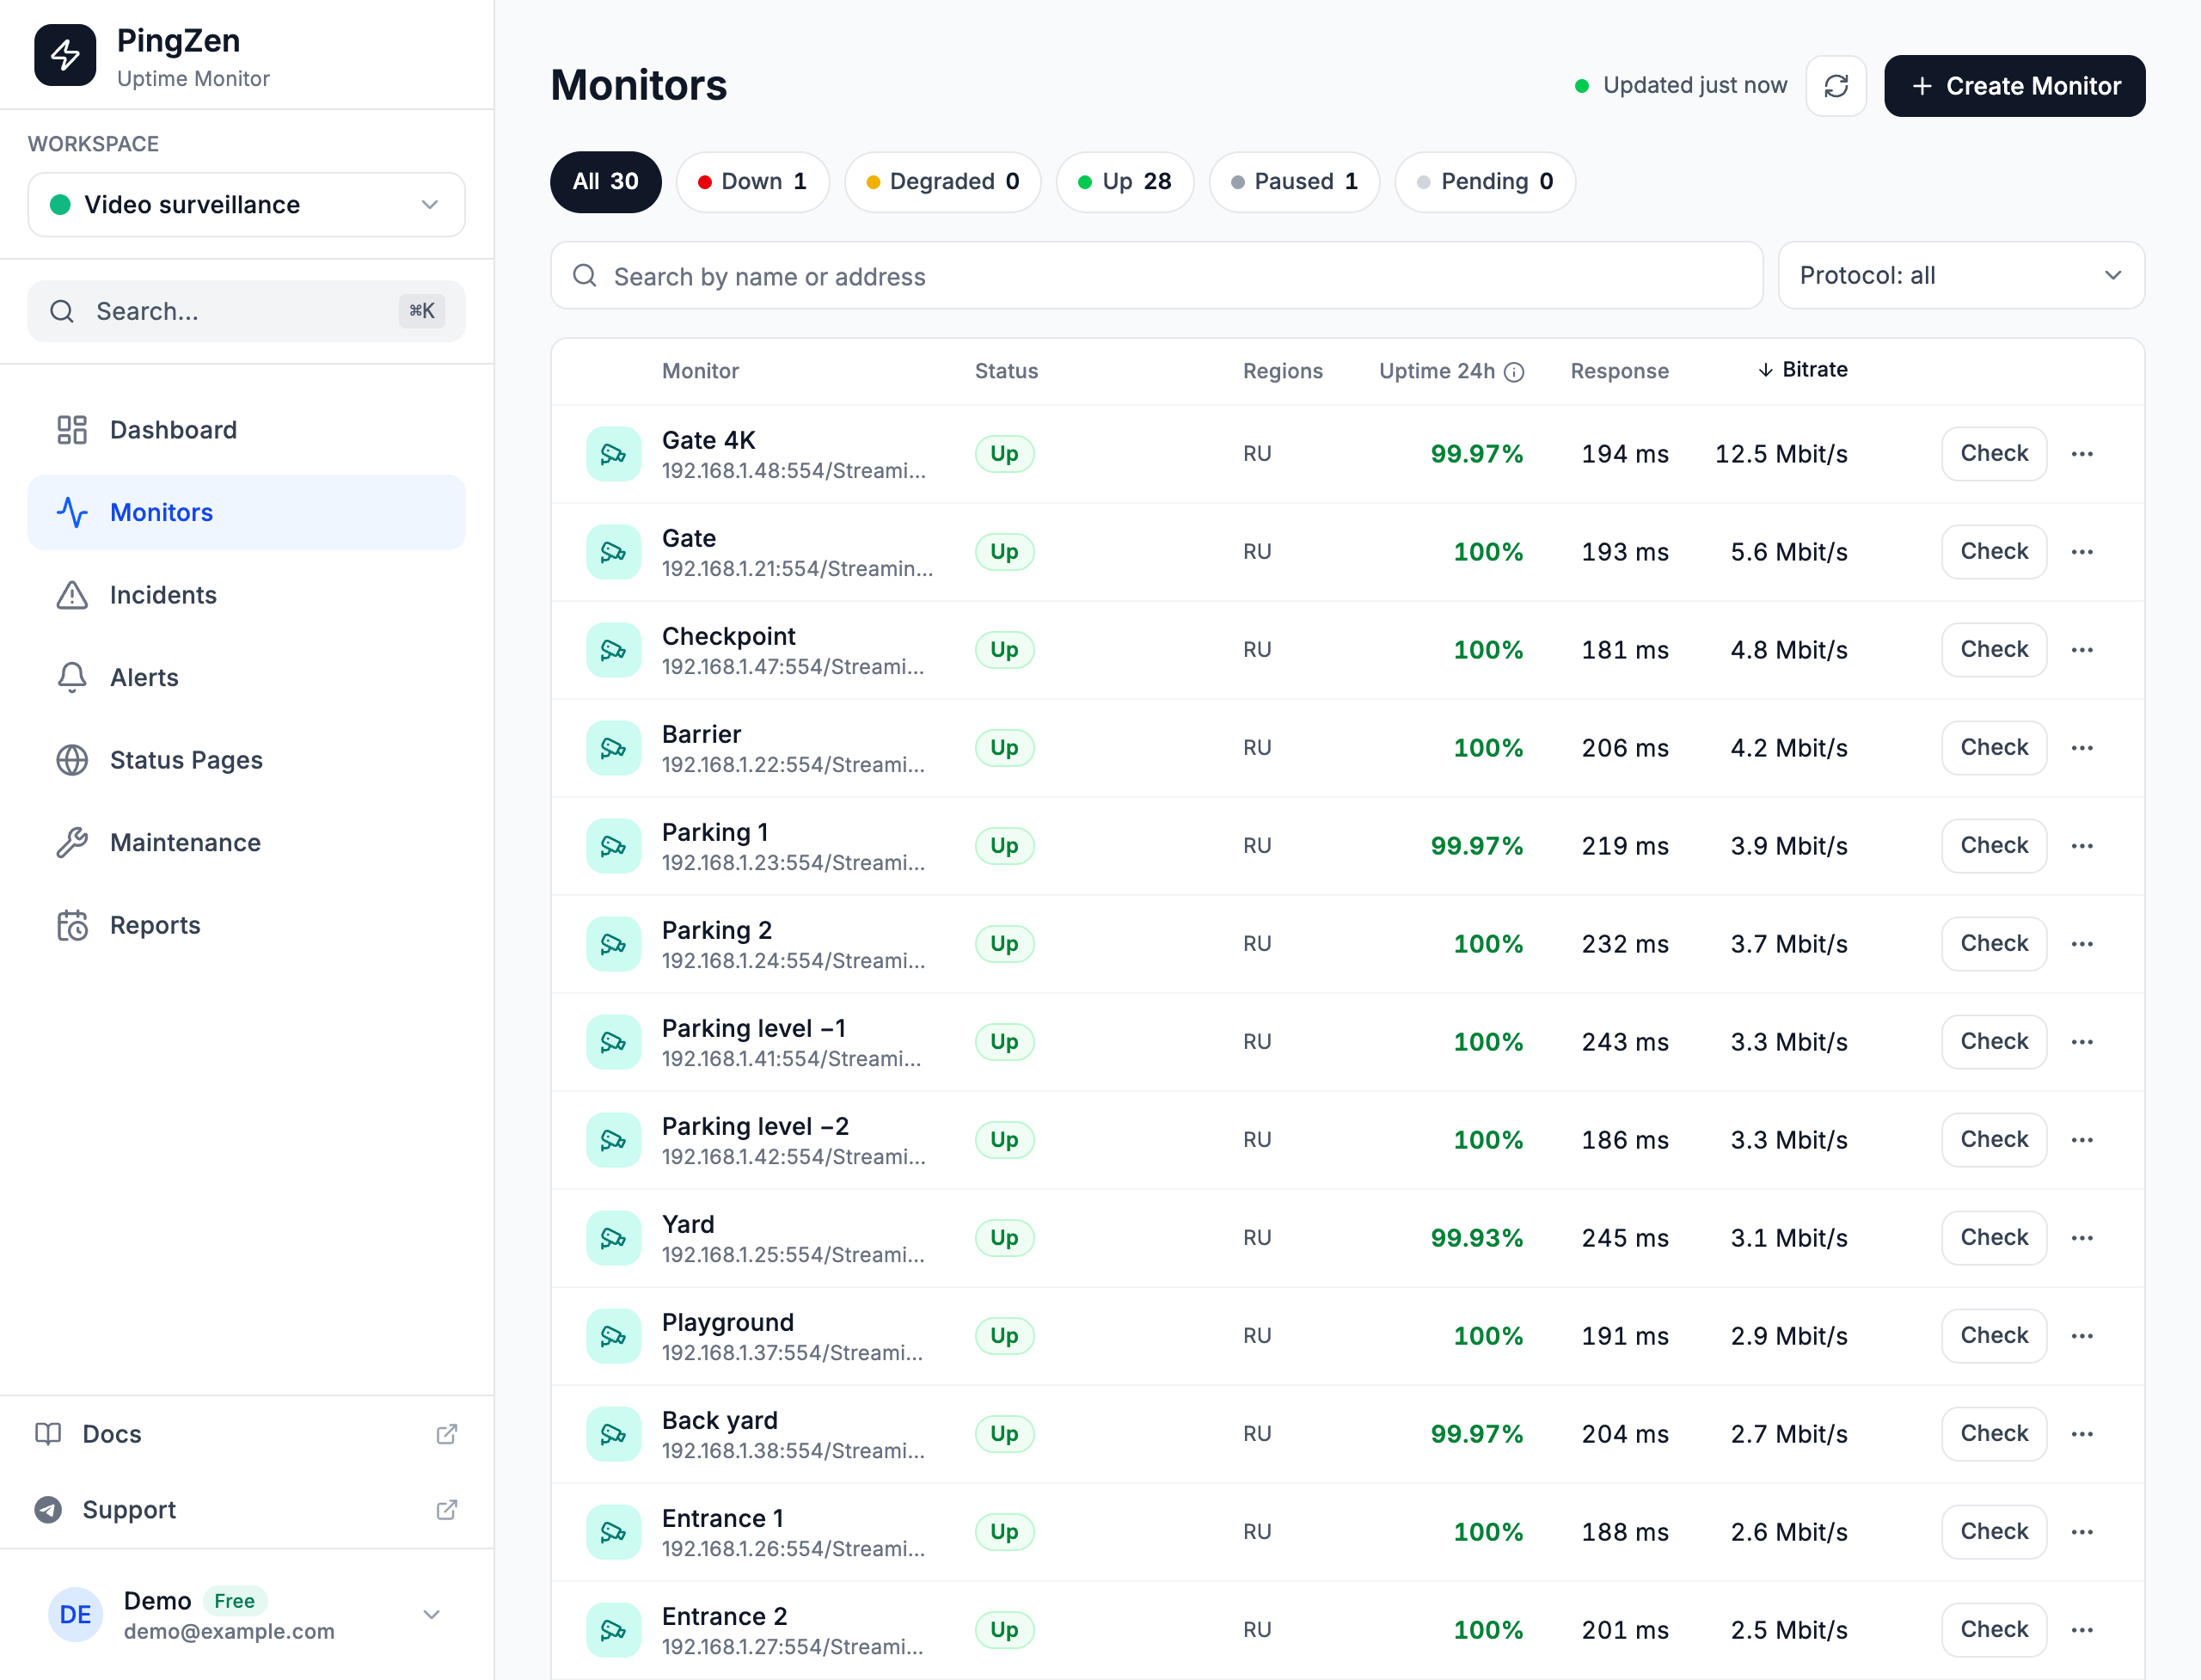The image size is (2201, 1680).
Task: Filter monitors by Degraded 0
Action: (x=943, y=182)
